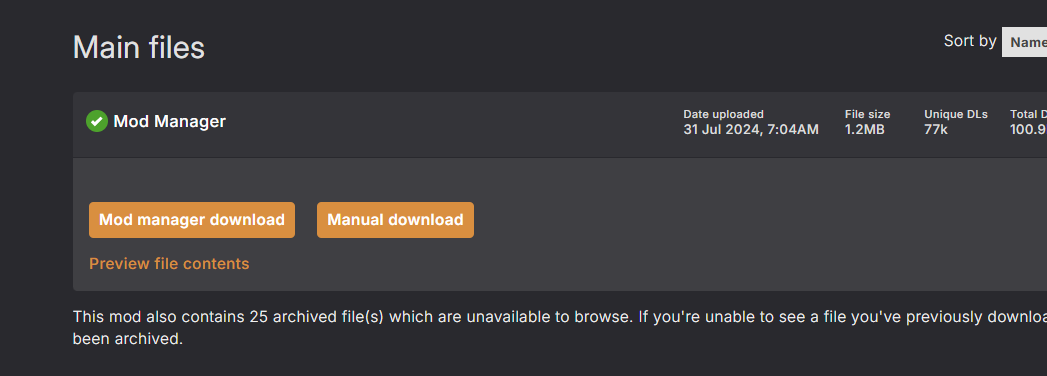Click the Sort by label text

tap(970, 41)
